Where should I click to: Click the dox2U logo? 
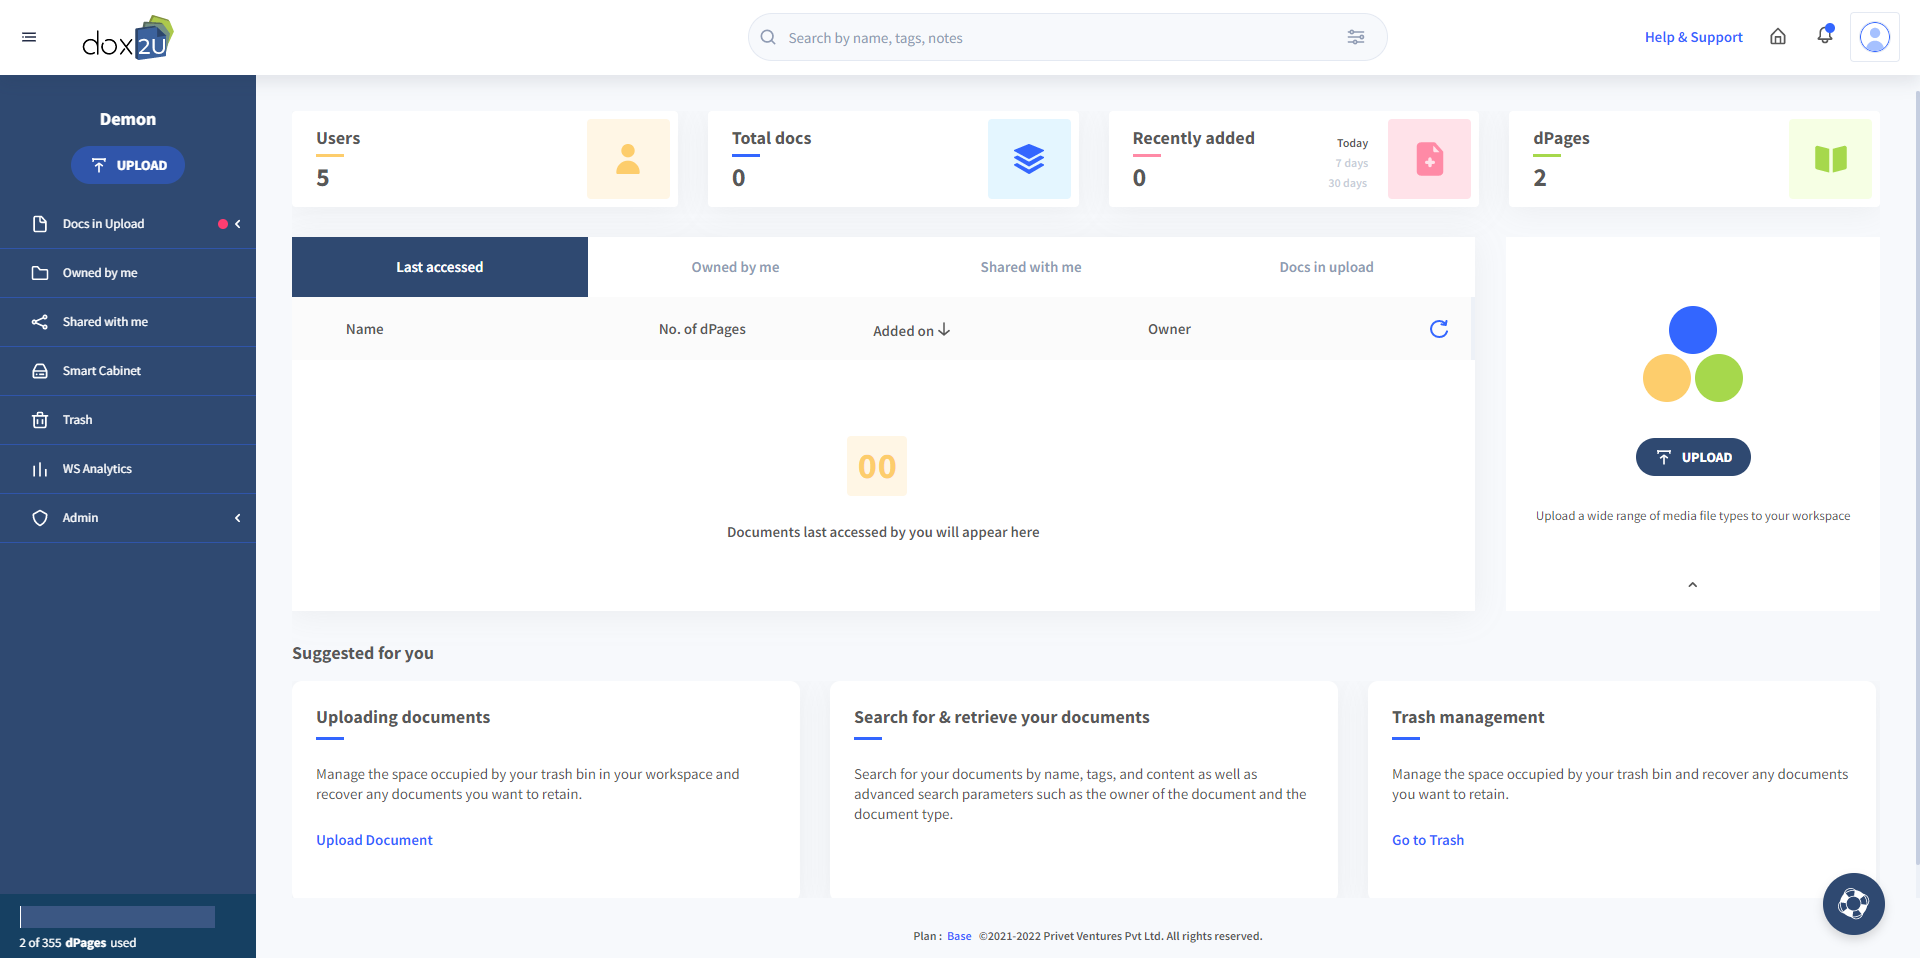pyautogui.click(x=128, y=37)
